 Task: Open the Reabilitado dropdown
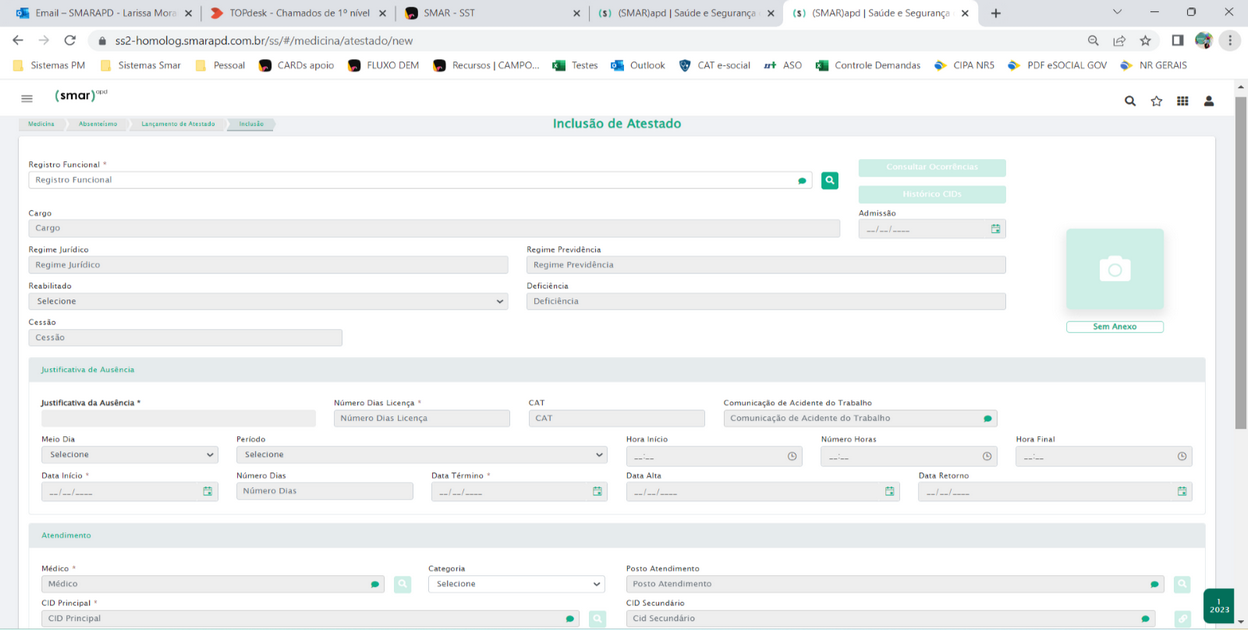tap(268, 301)
